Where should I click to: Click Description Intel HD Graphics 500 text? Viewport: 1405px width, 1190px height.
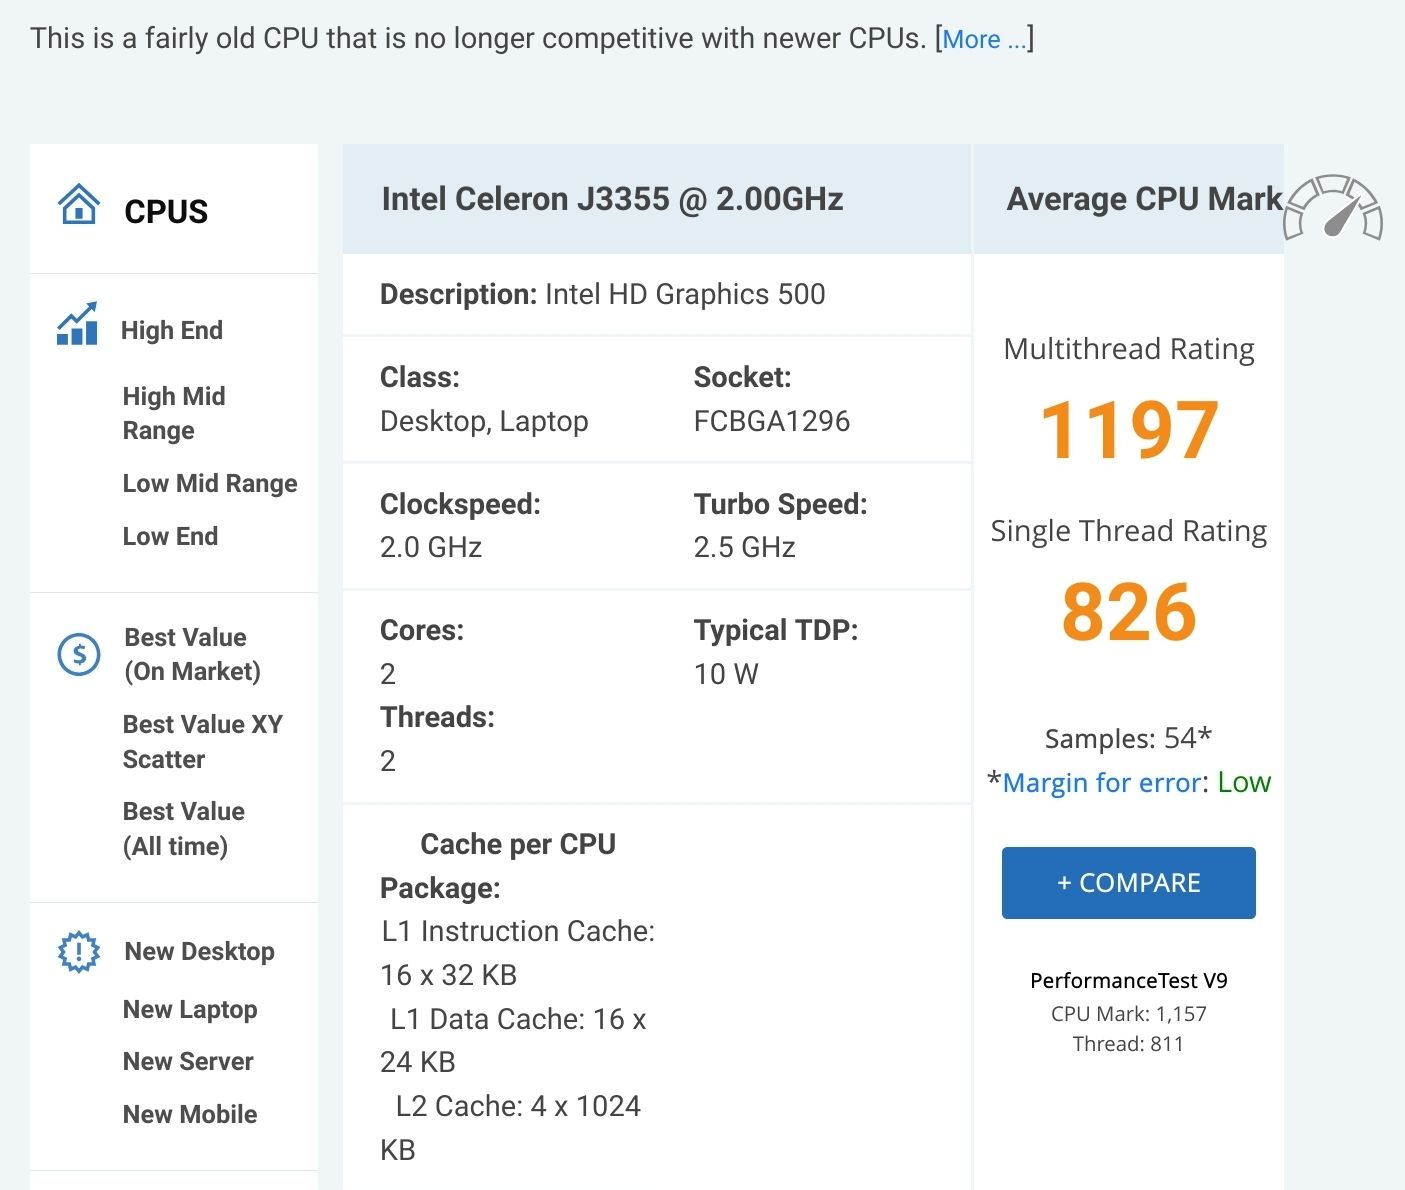pyautogui.click(x=603, y=294)
